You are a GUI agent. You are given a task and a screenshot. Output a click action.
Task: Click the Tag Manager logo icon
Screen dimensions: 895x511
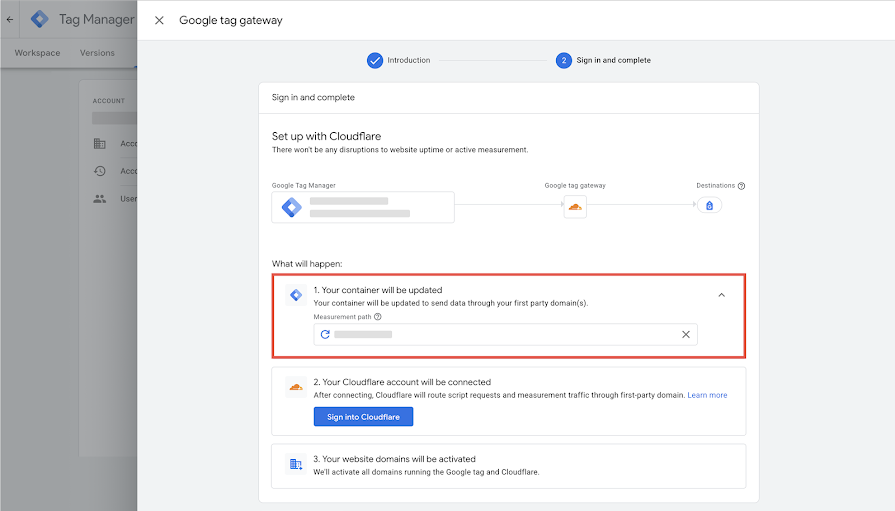point(39,19)
